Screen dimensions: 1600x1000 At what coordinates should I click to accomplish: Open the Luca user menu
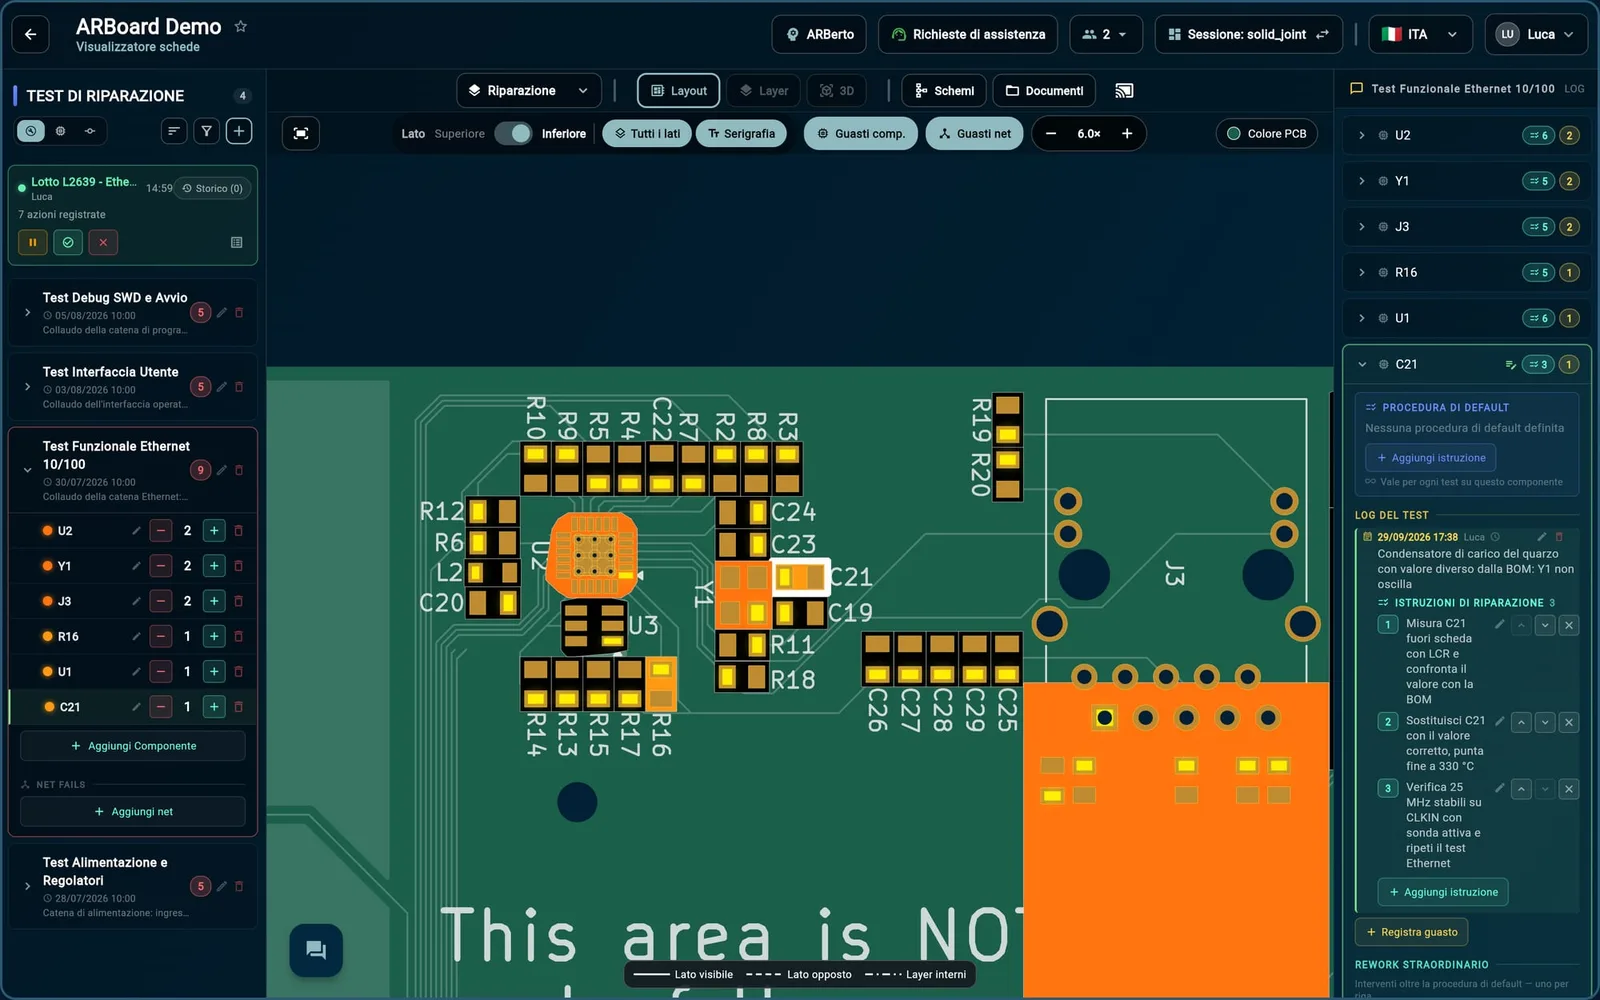[x=1536, y=34]
